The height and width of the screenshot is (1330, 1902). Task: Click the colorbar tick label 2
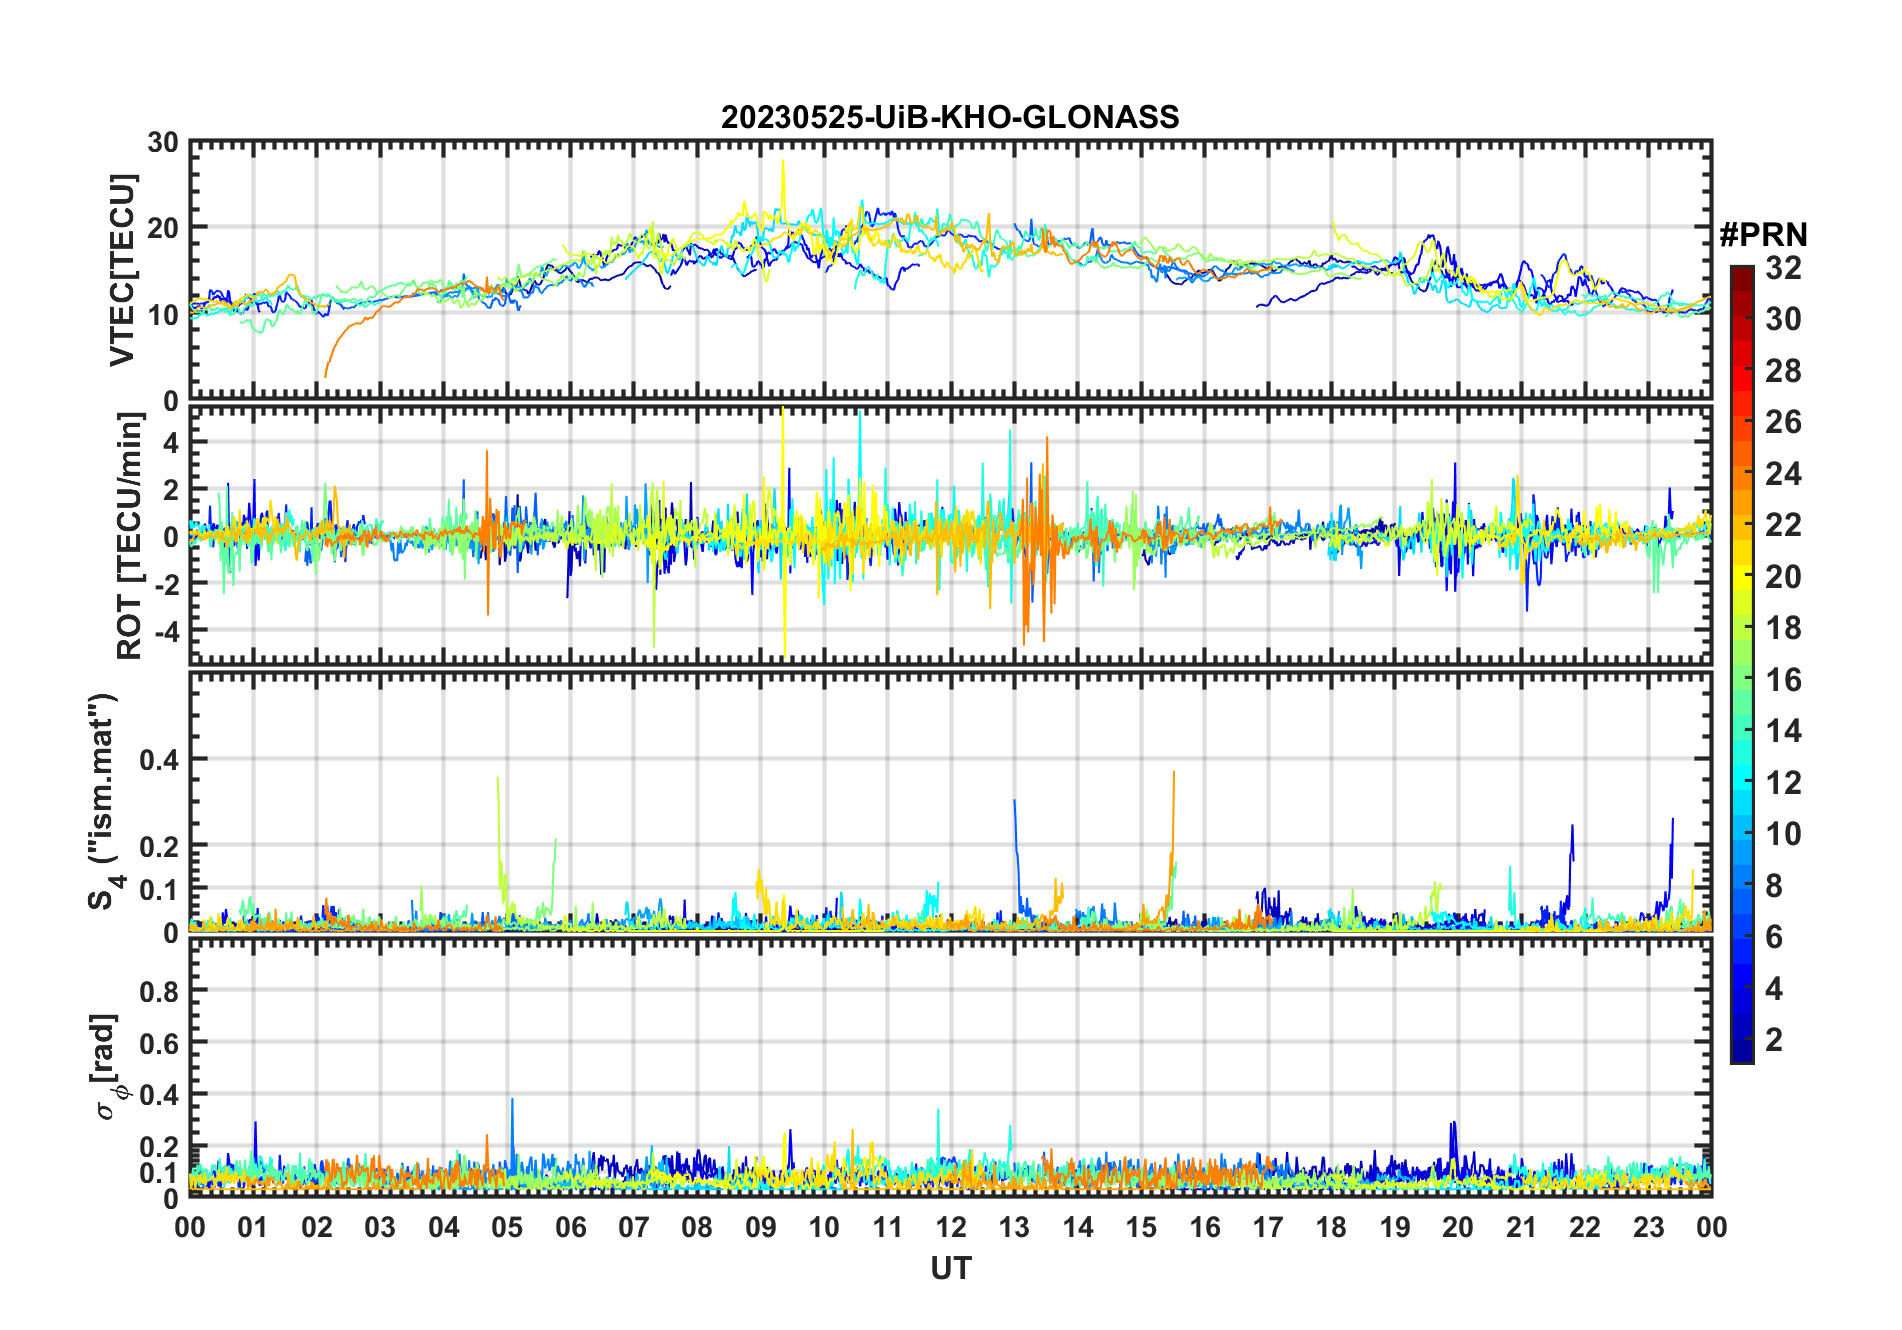point(1774,1040)
